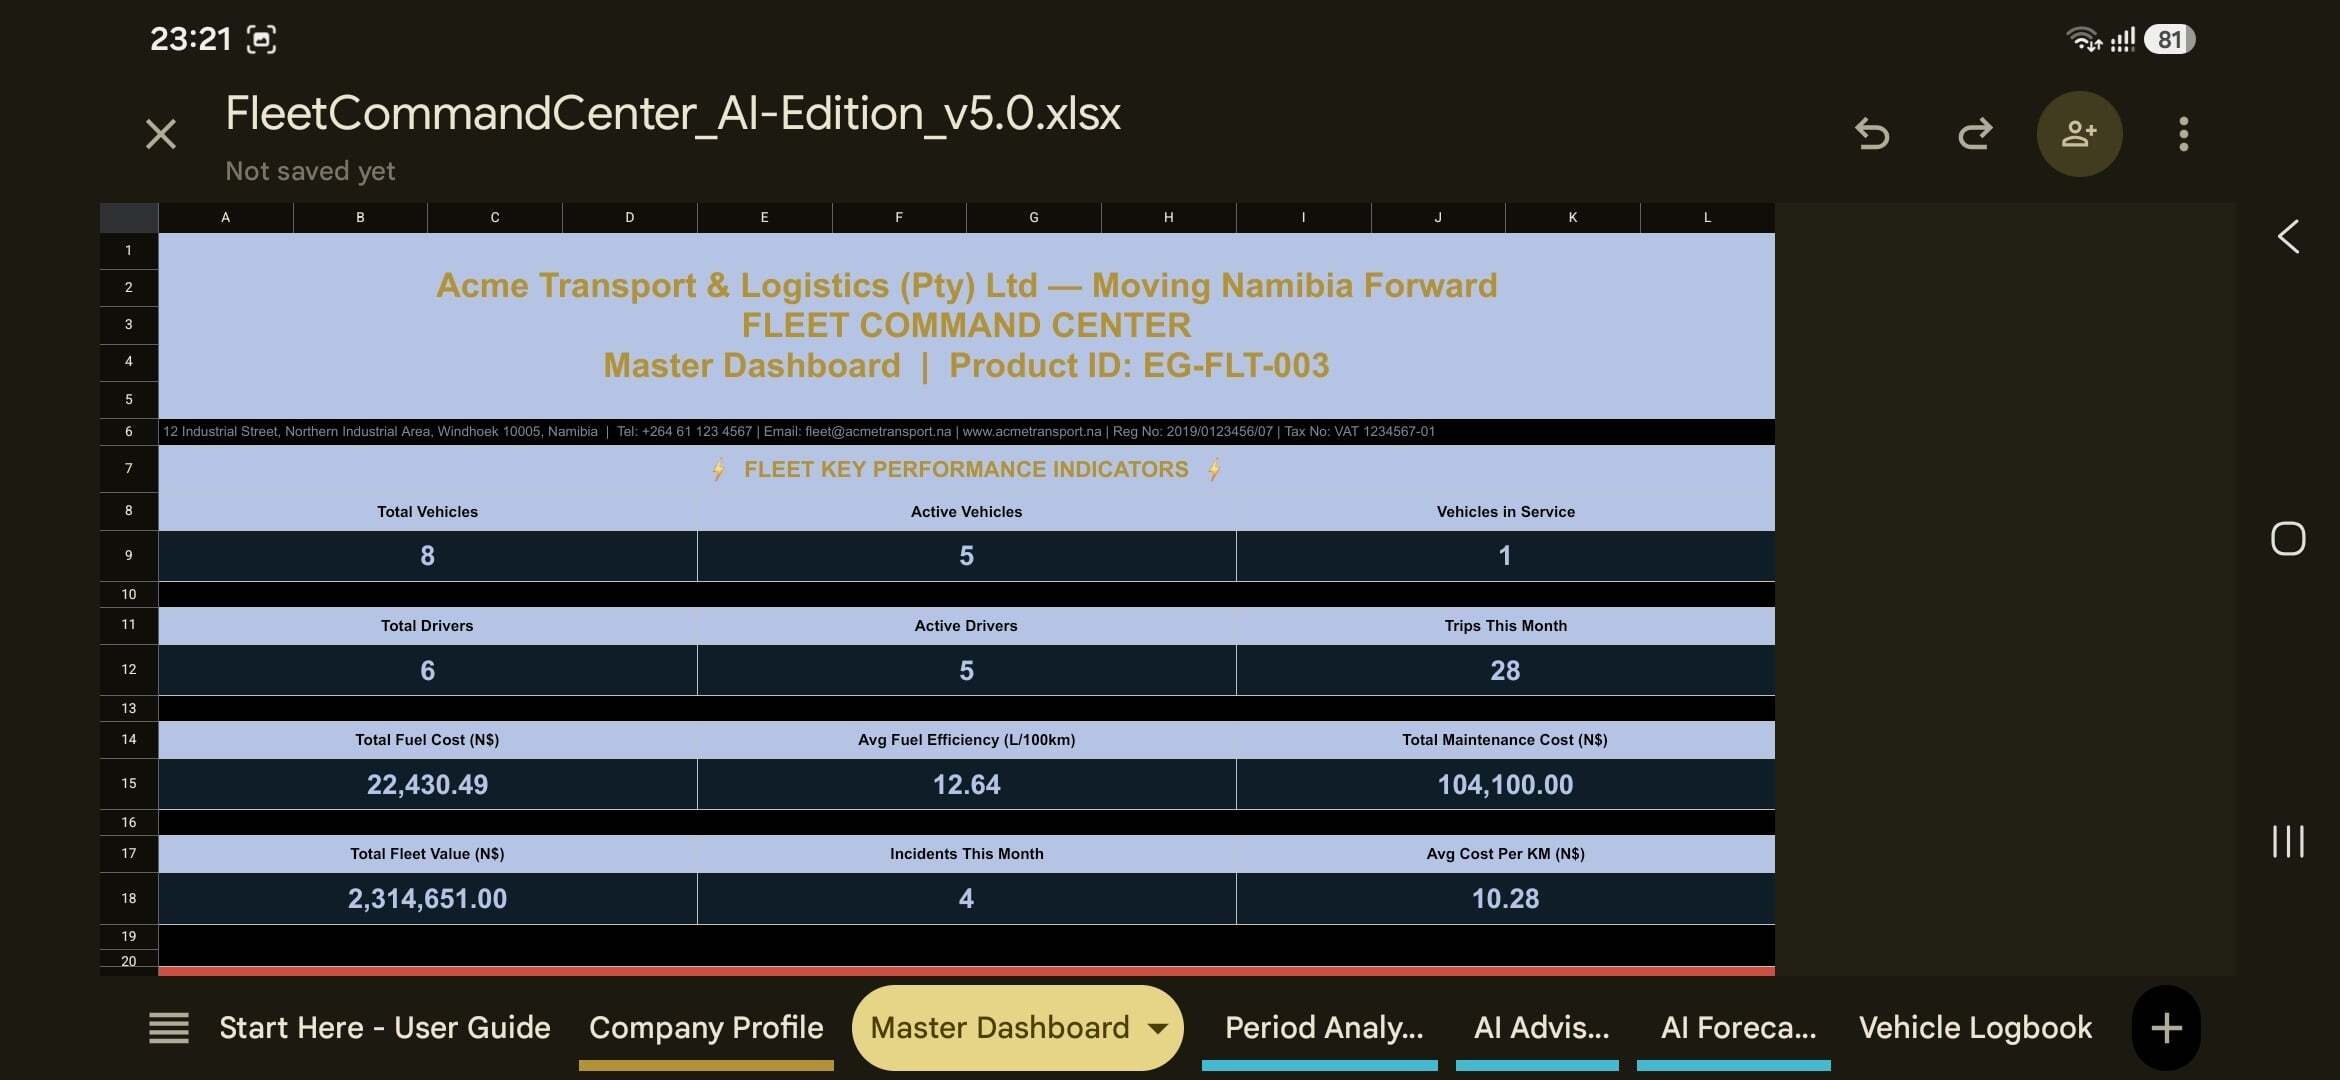
Task: Select Trips This Month value 28
Action: (1505, 670)
